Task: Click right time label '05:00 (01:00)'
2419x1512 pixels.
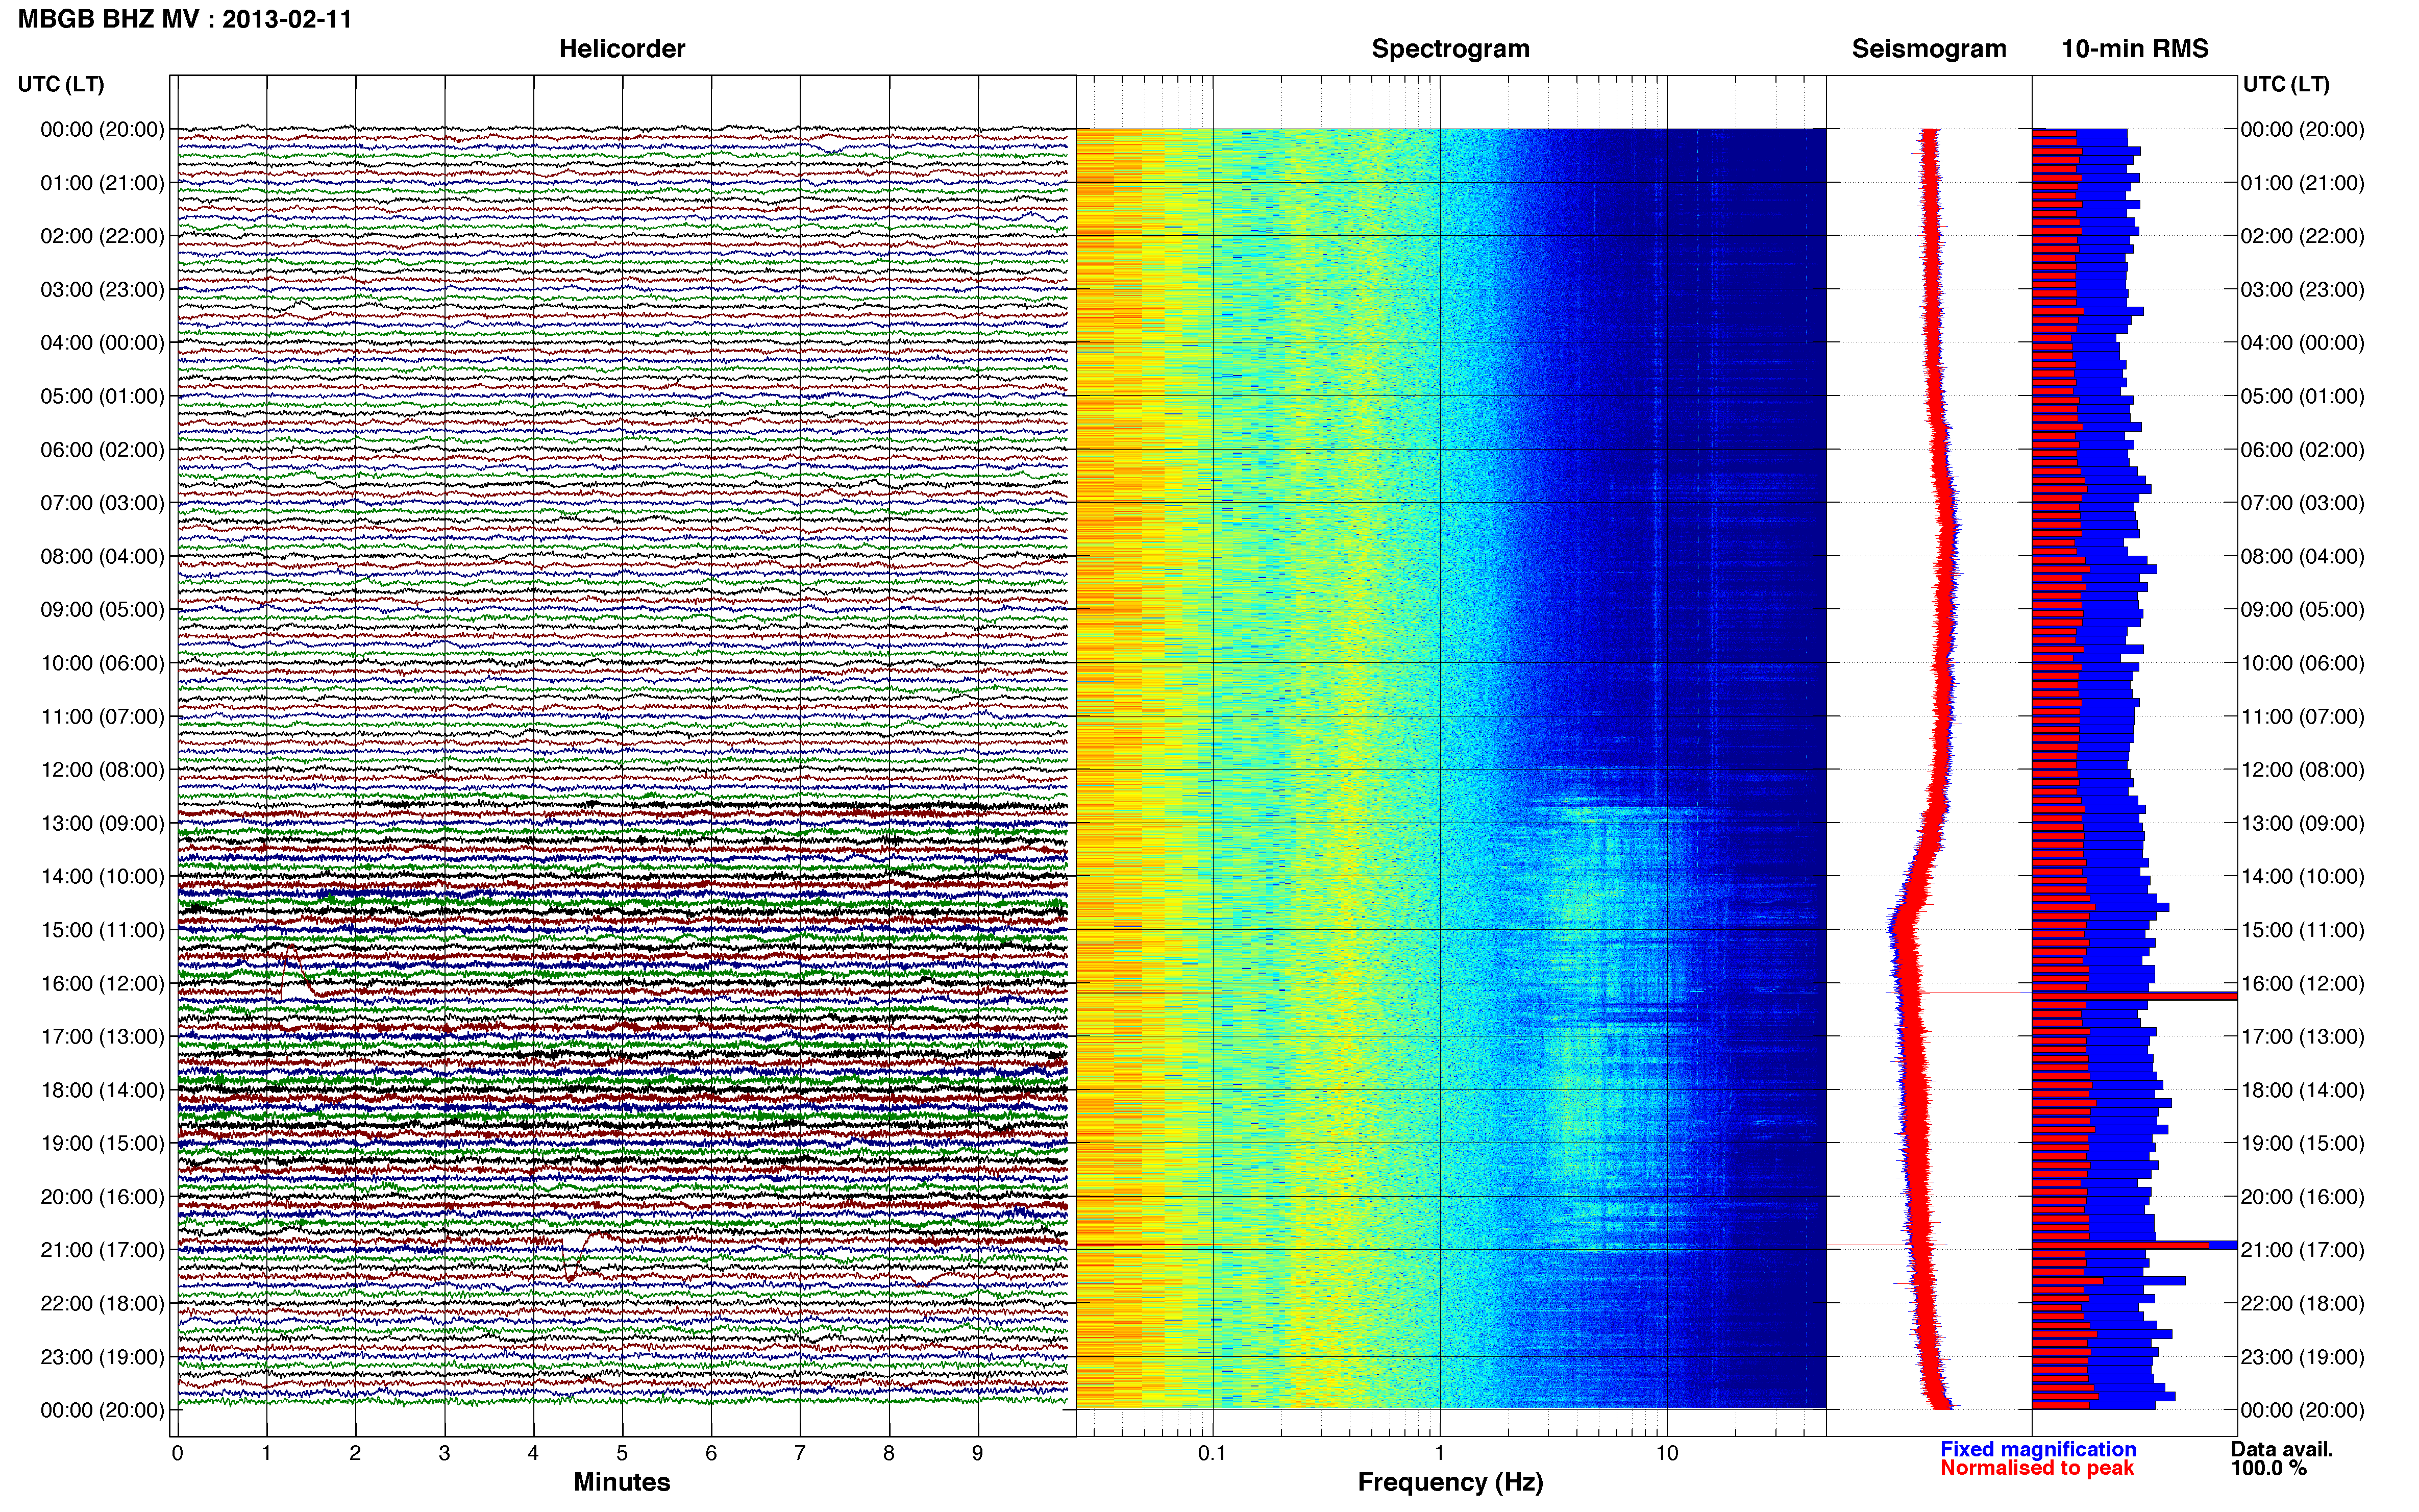Action: 2303,396
